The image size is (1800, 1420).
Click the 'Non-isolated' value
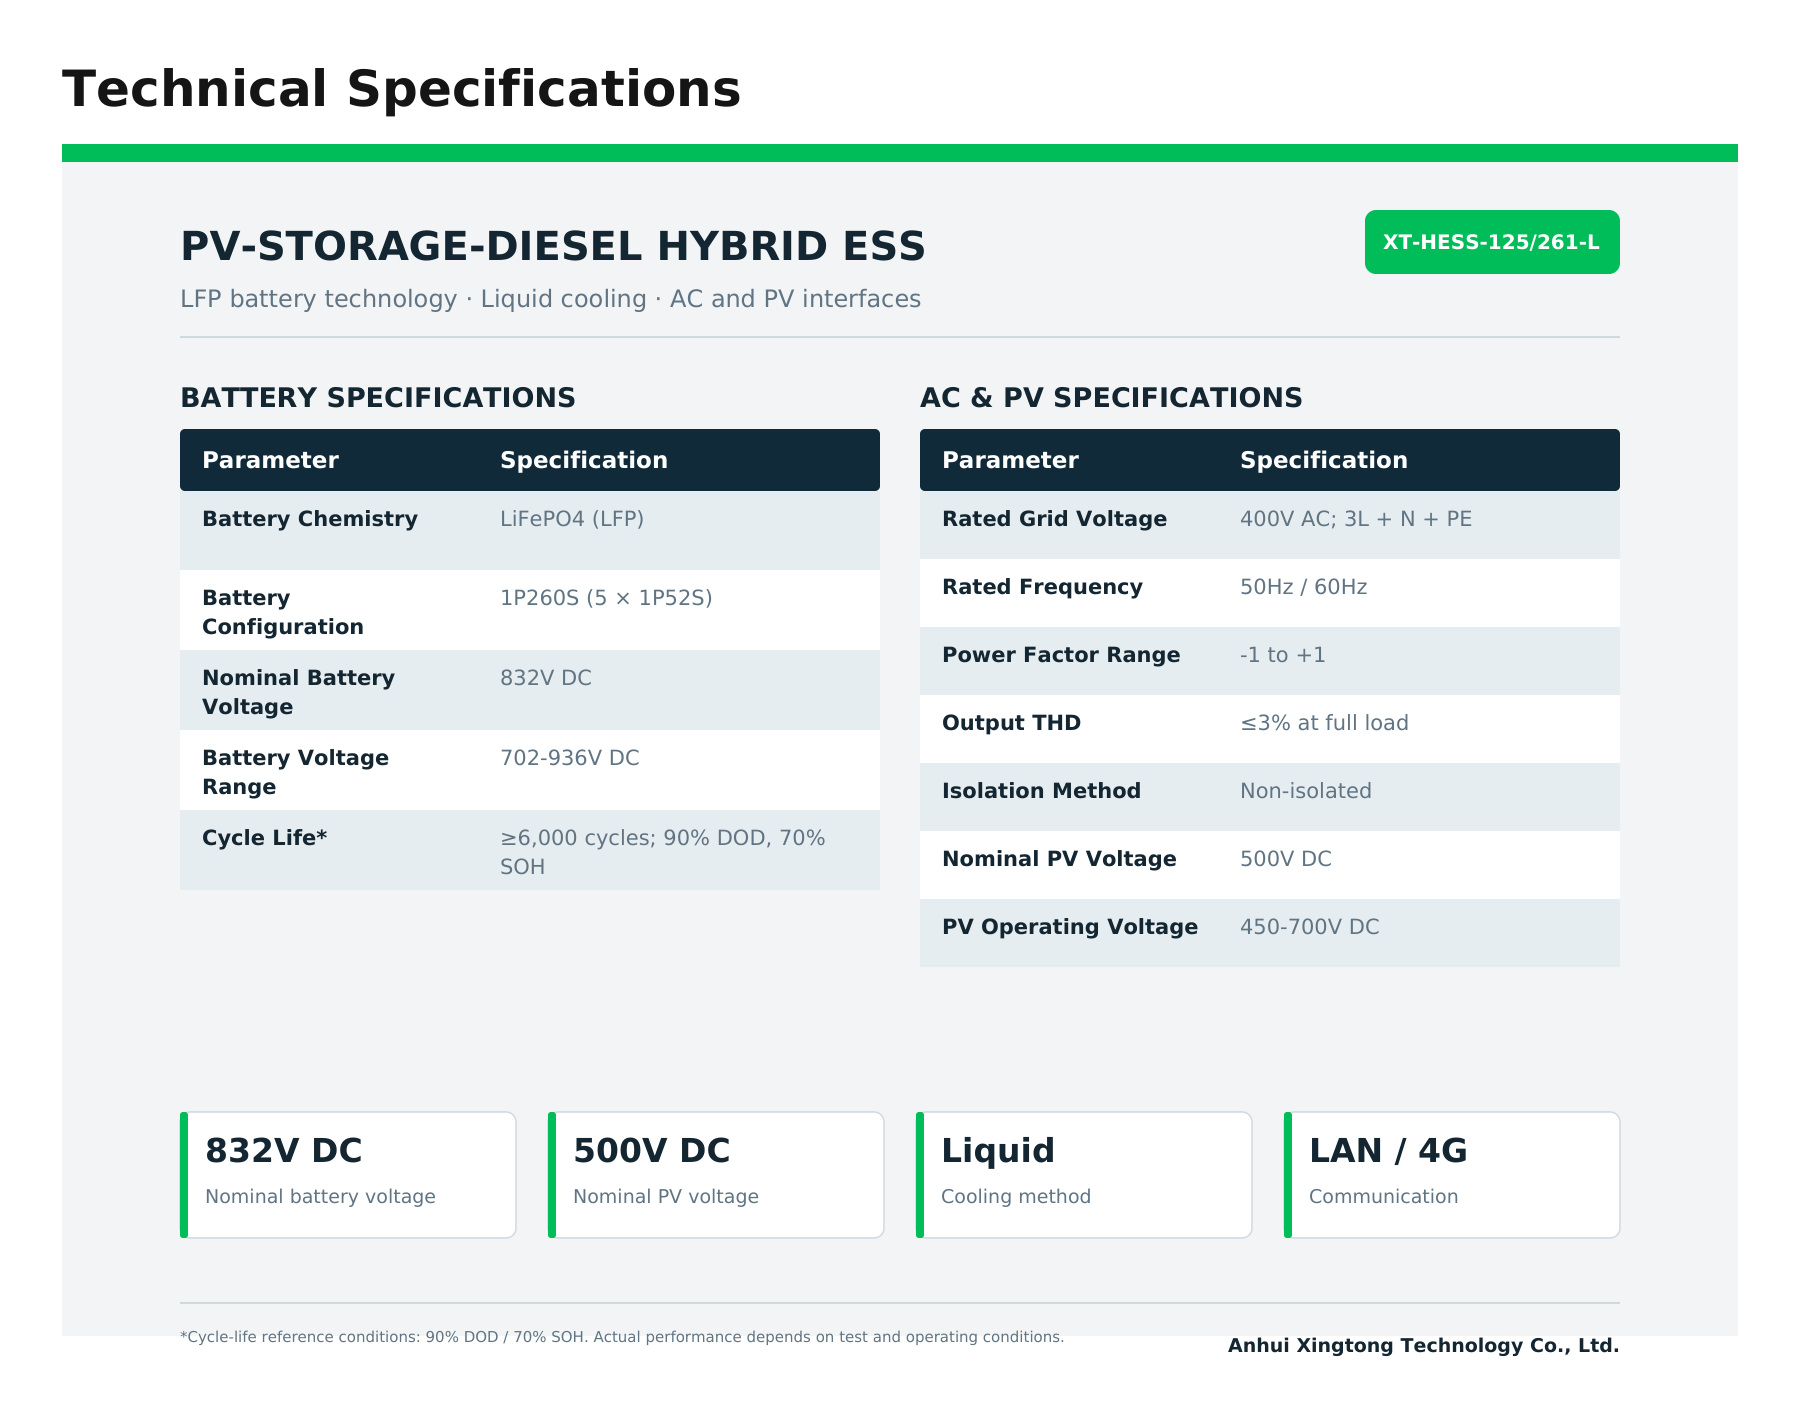(1306, 791)
